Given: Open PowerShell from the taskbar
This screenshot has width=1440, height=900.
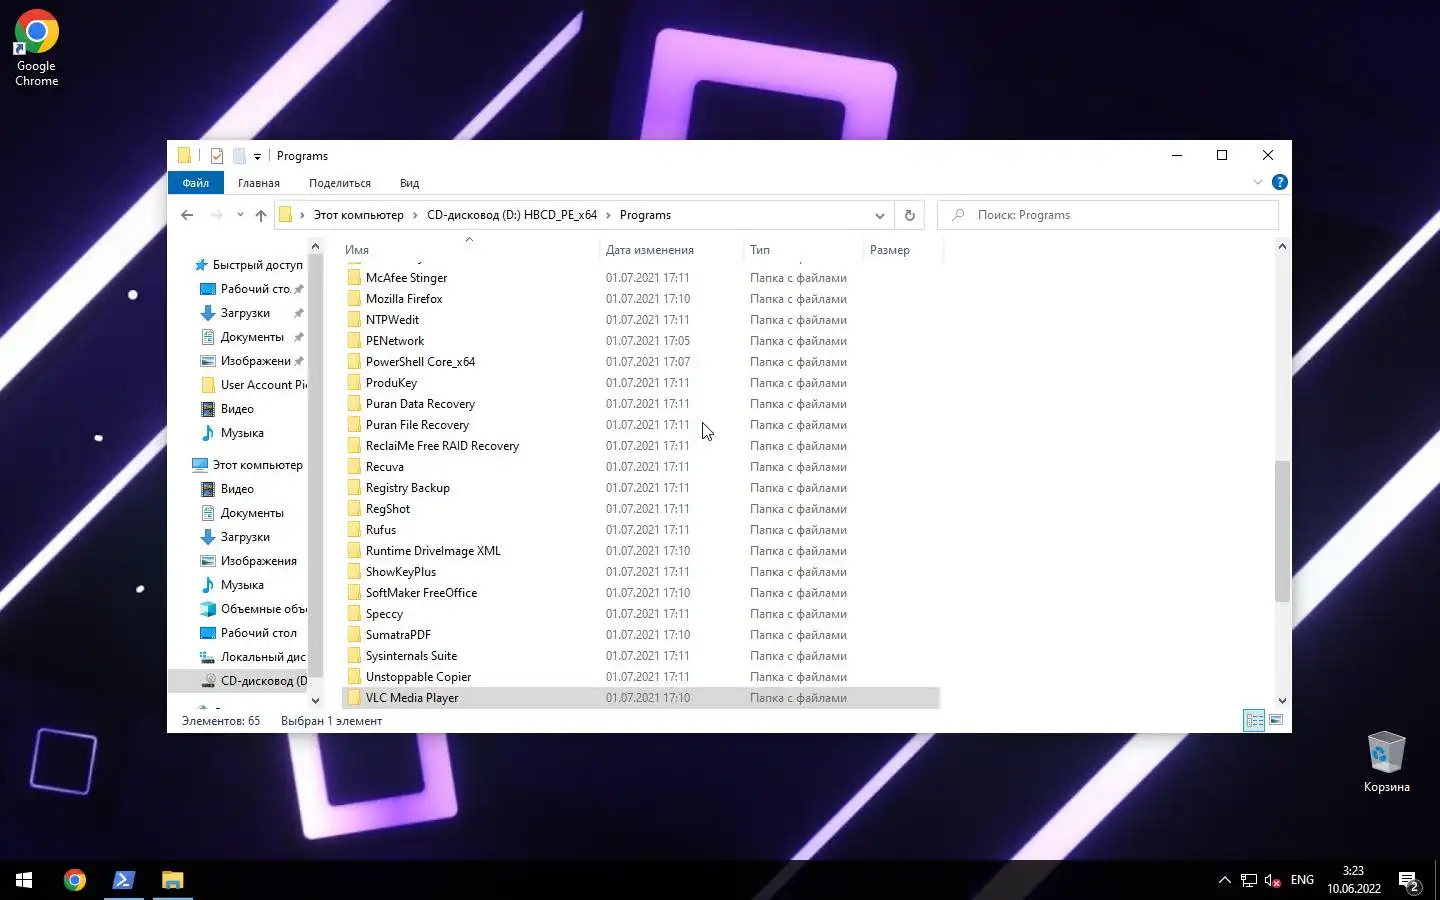Looking at the screenshot, I should click(123, 880).
